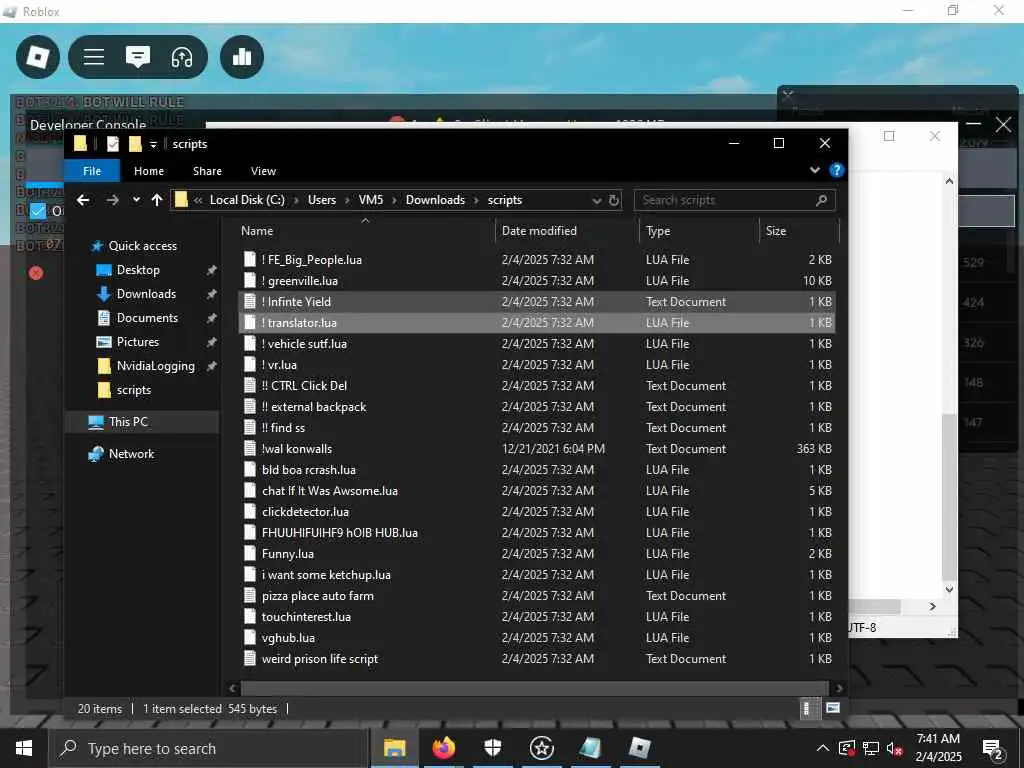Select the ! greenville.lua file

537,281
